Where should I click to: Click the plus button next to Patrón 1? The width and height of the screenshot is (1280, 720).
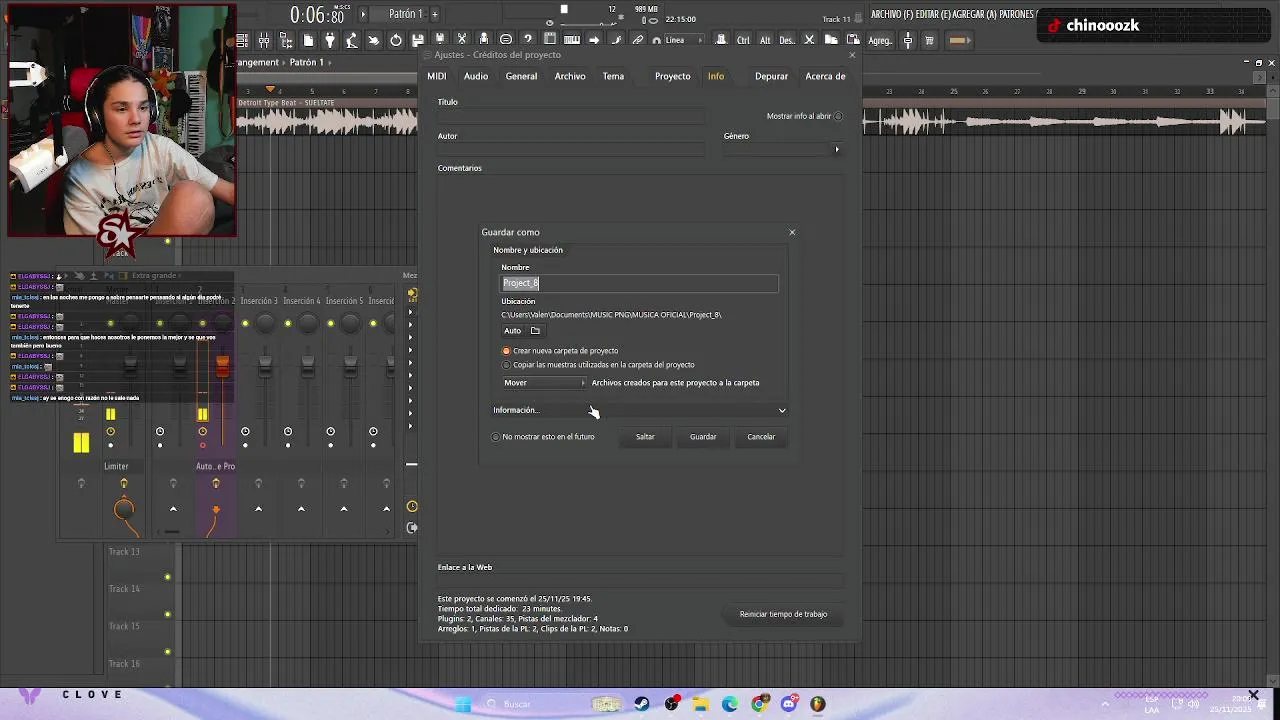tap(434, 14)
